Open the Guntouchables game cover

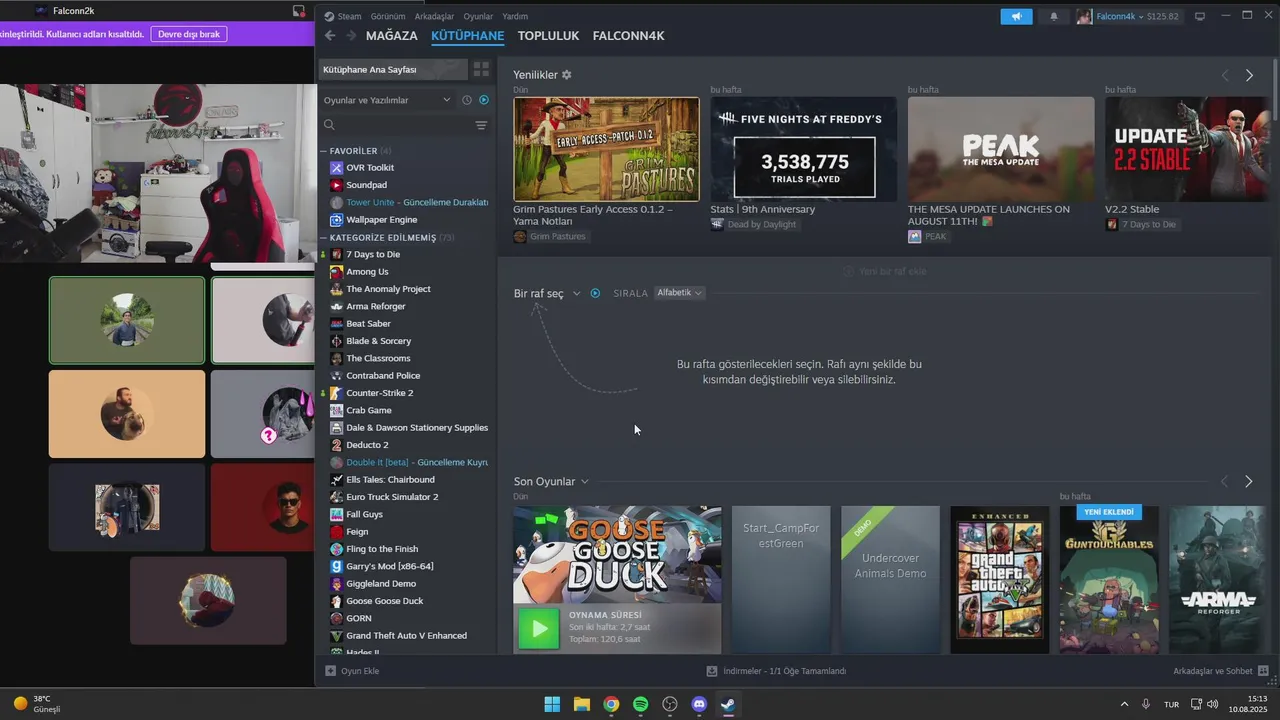coord(1109,580)
